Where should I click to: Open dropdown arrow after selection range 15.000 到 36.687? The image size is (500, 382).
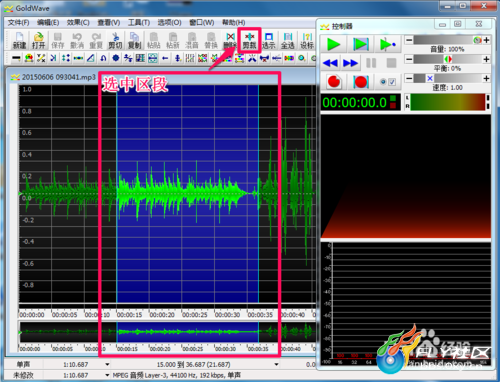pyautogui.click(x=276, y=364)
